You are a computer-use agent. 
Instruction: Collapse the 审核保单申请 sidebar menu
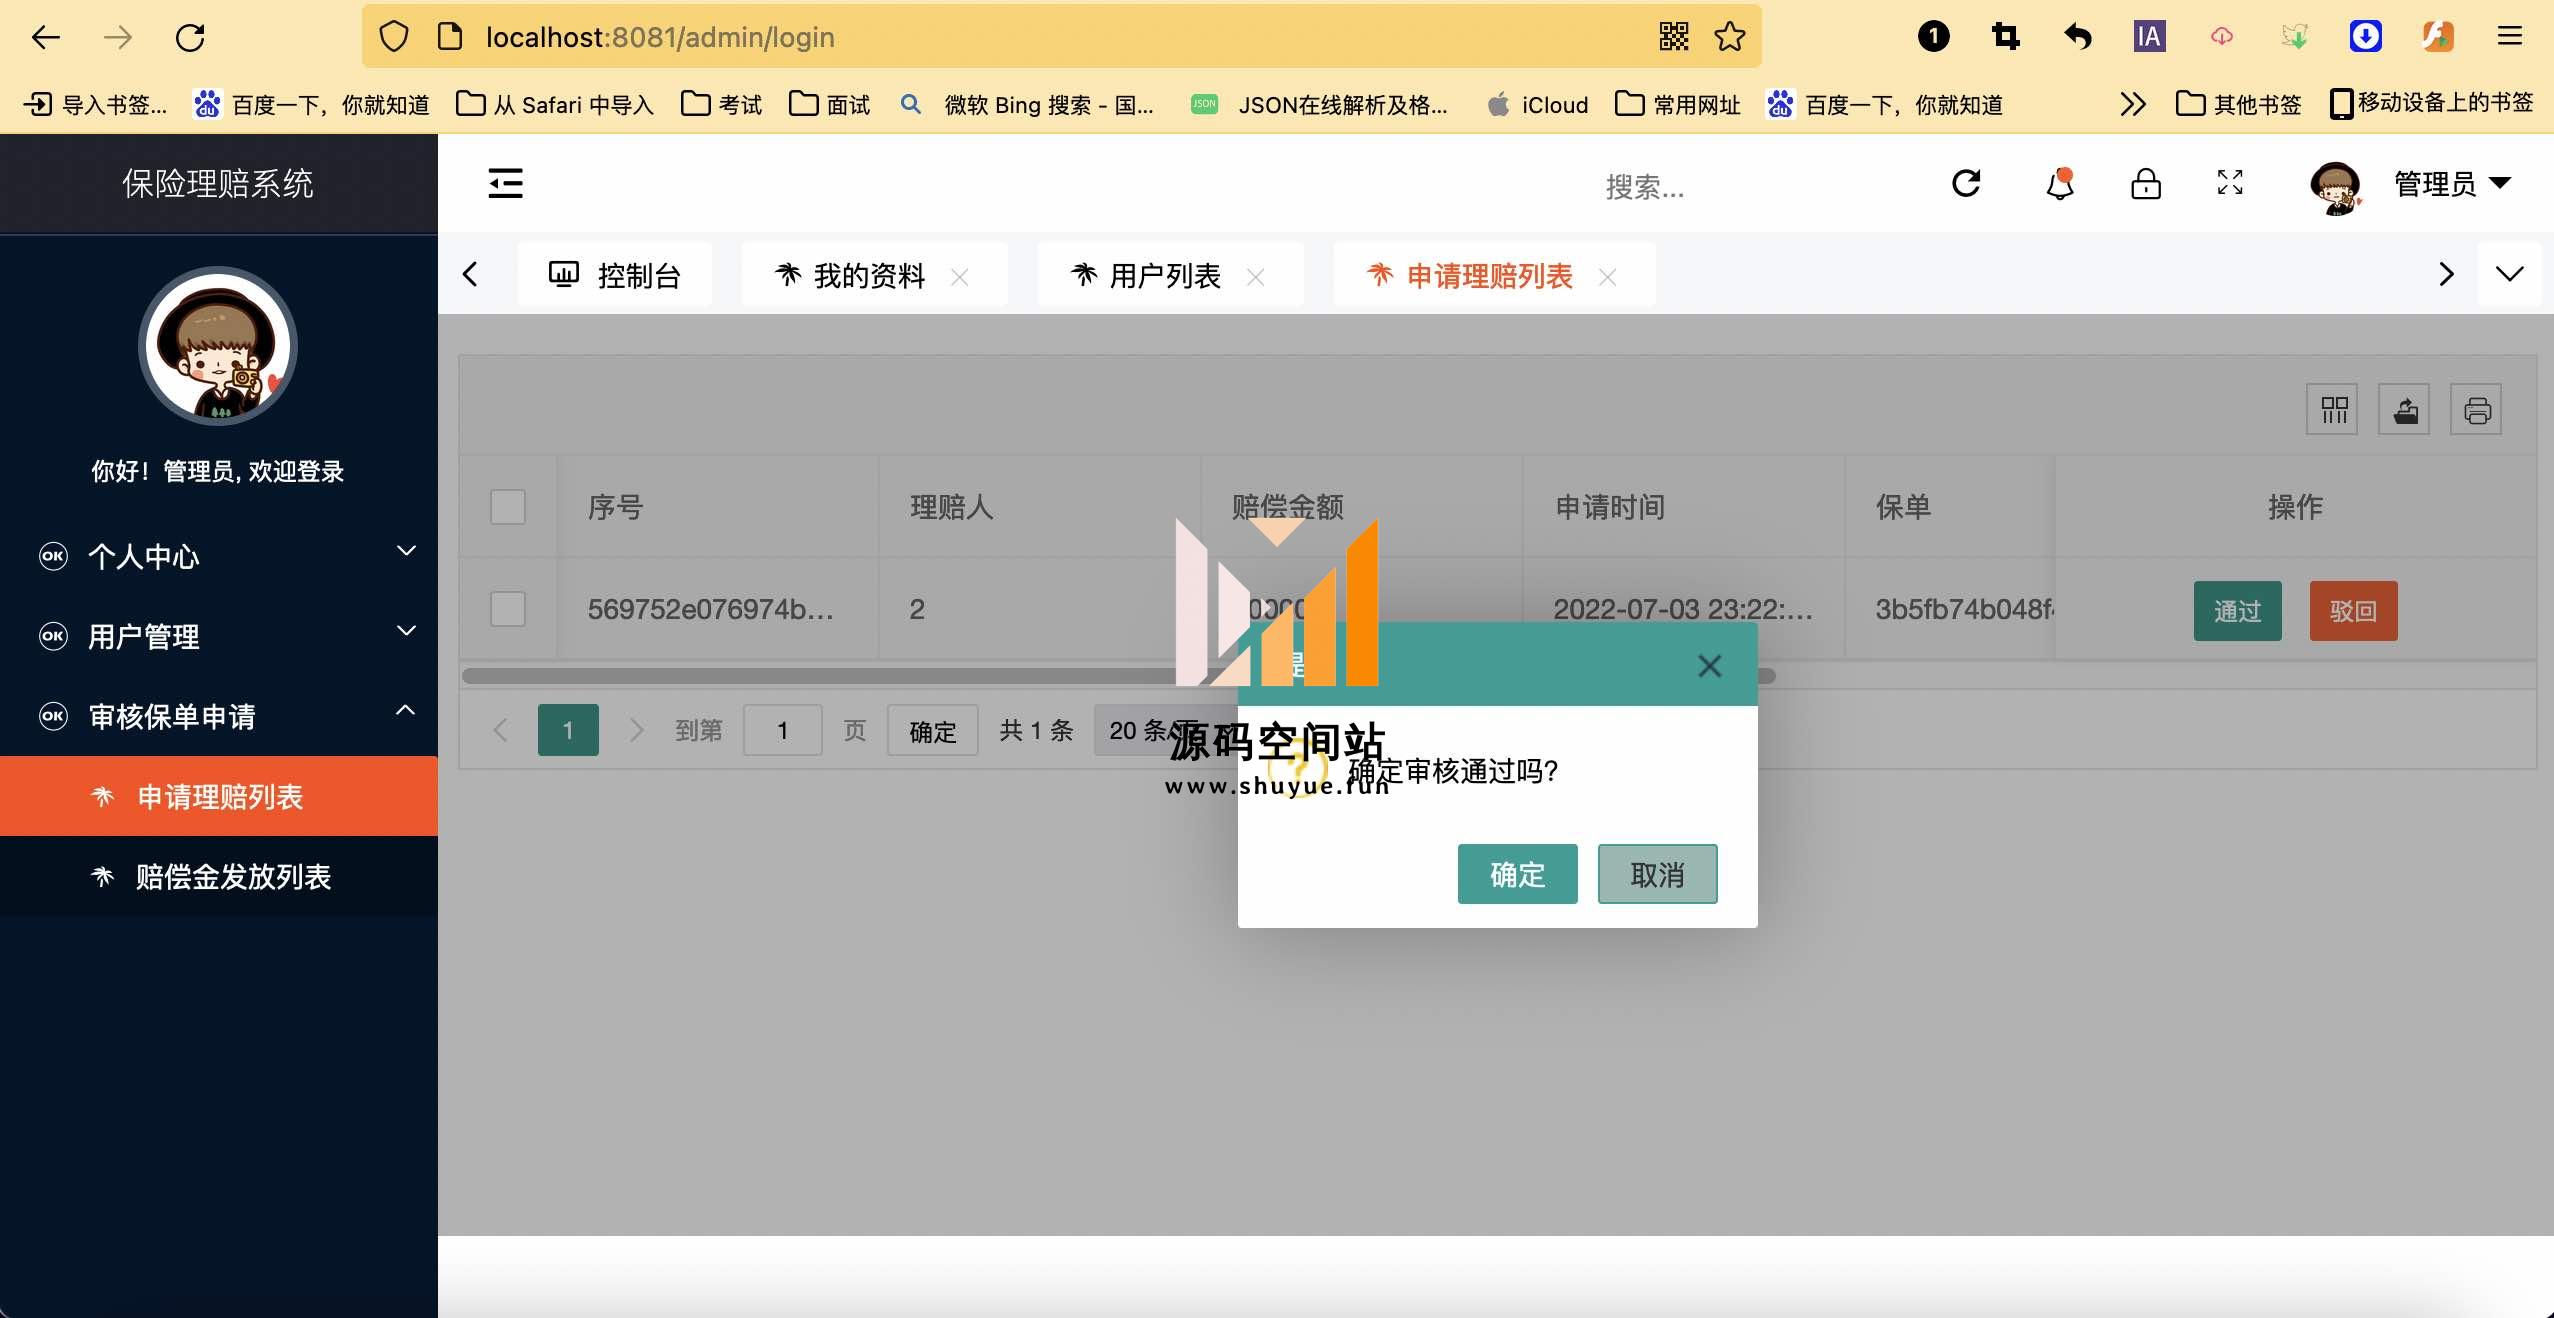click(219, 716)
